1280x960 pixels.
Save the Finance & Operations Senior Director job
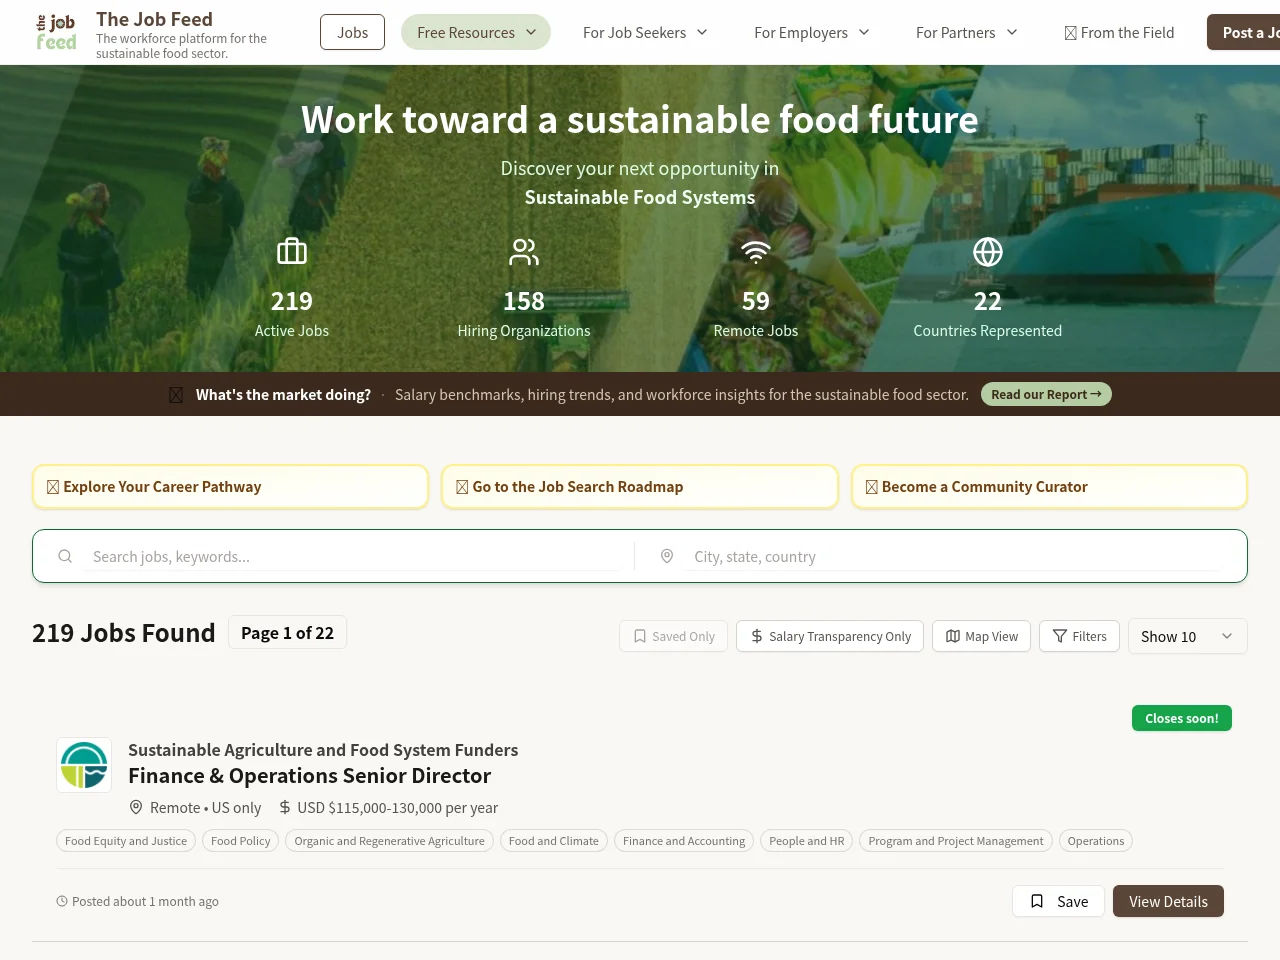tap(1058, 901)
